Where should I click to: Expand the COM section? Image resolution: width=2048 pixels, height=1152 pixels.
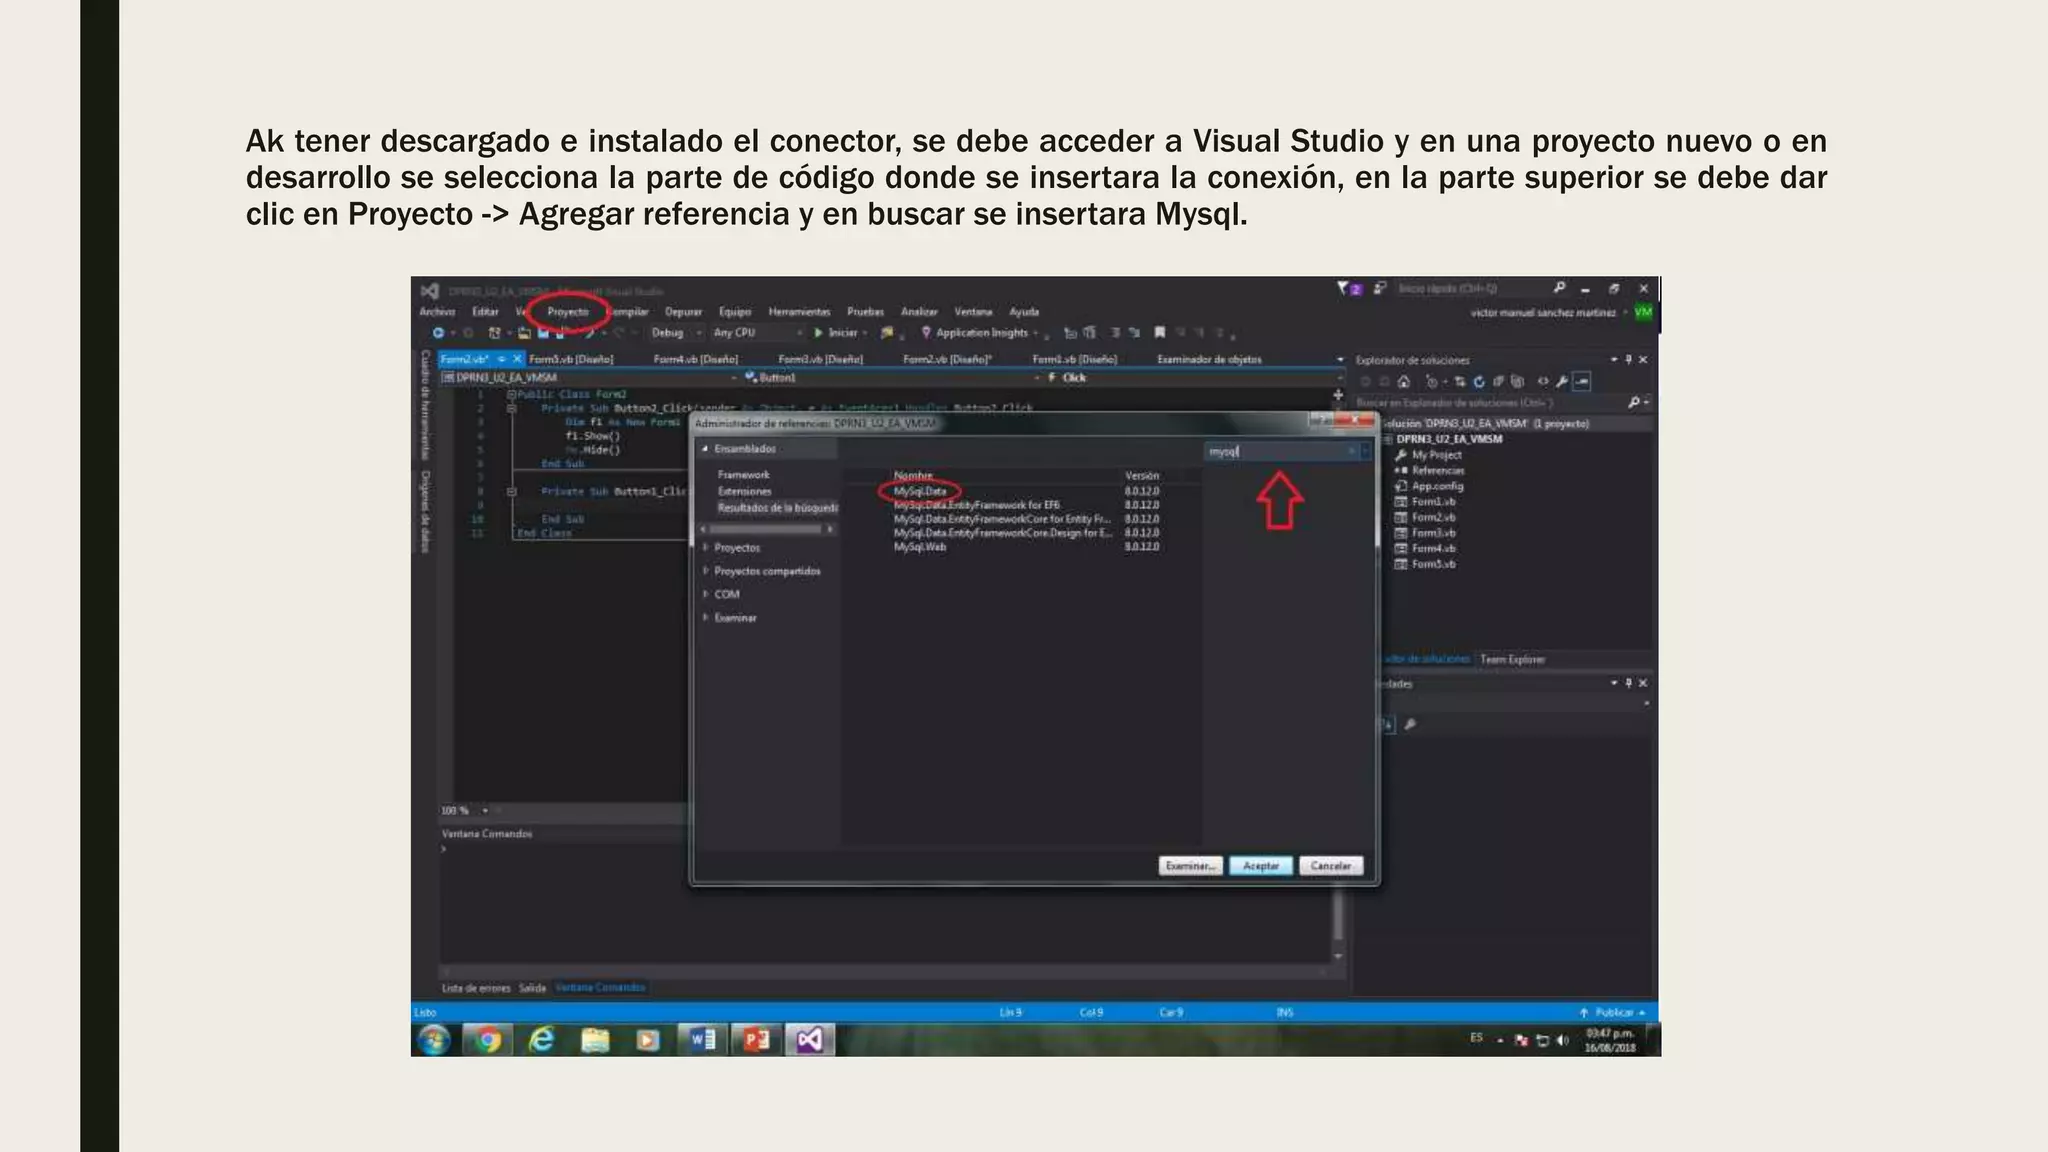705,594
